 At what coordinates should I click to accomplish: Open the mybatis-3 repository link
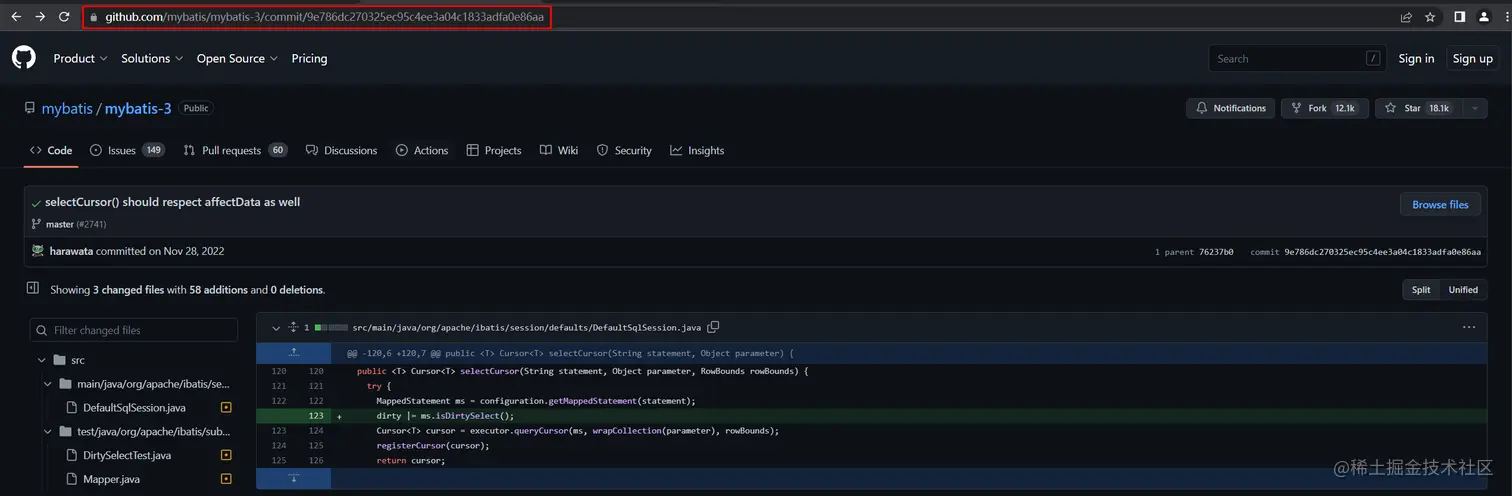coord(138,108)
